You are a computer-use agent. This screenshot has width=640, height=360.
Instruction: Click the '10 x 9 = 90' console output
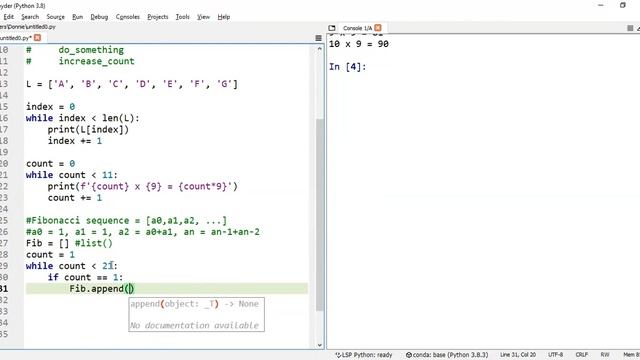tap(359, 44)
